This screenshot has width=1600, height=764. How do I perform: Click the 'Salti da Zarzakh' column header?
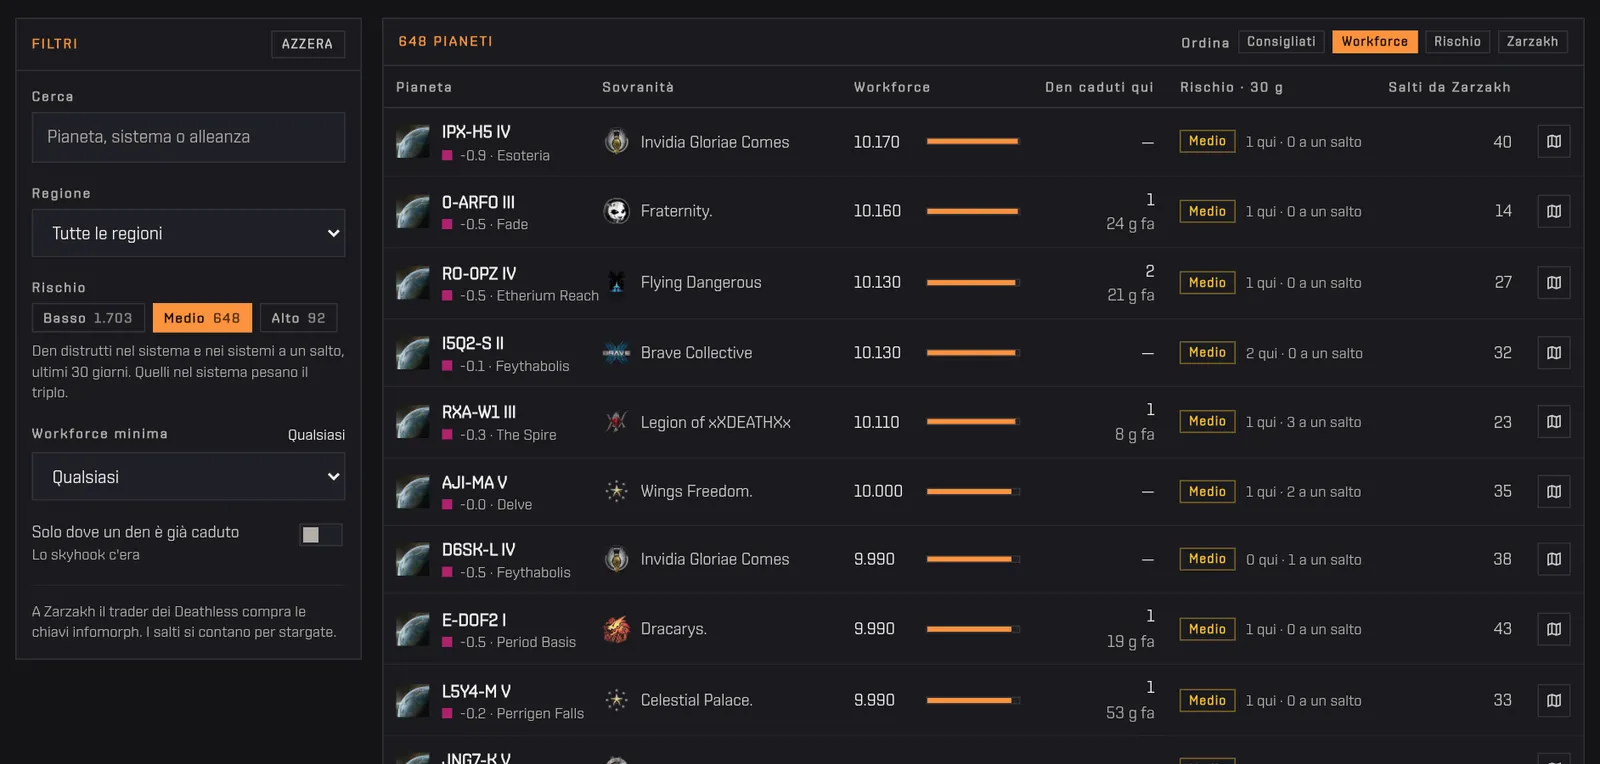pyautogui.click(x=1449, y=88)
